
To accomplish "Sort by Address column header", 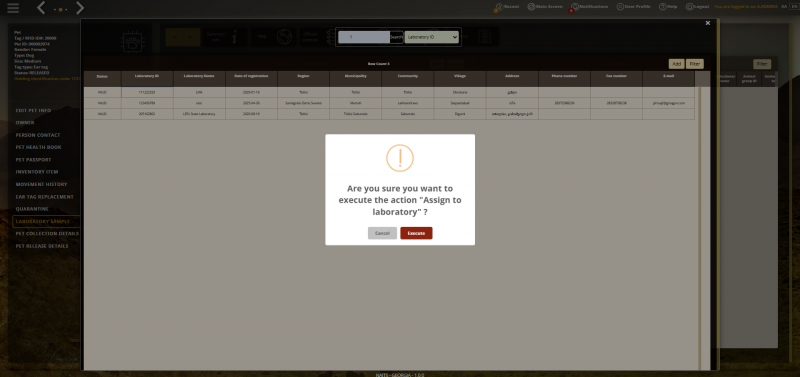I will point(512,76).
